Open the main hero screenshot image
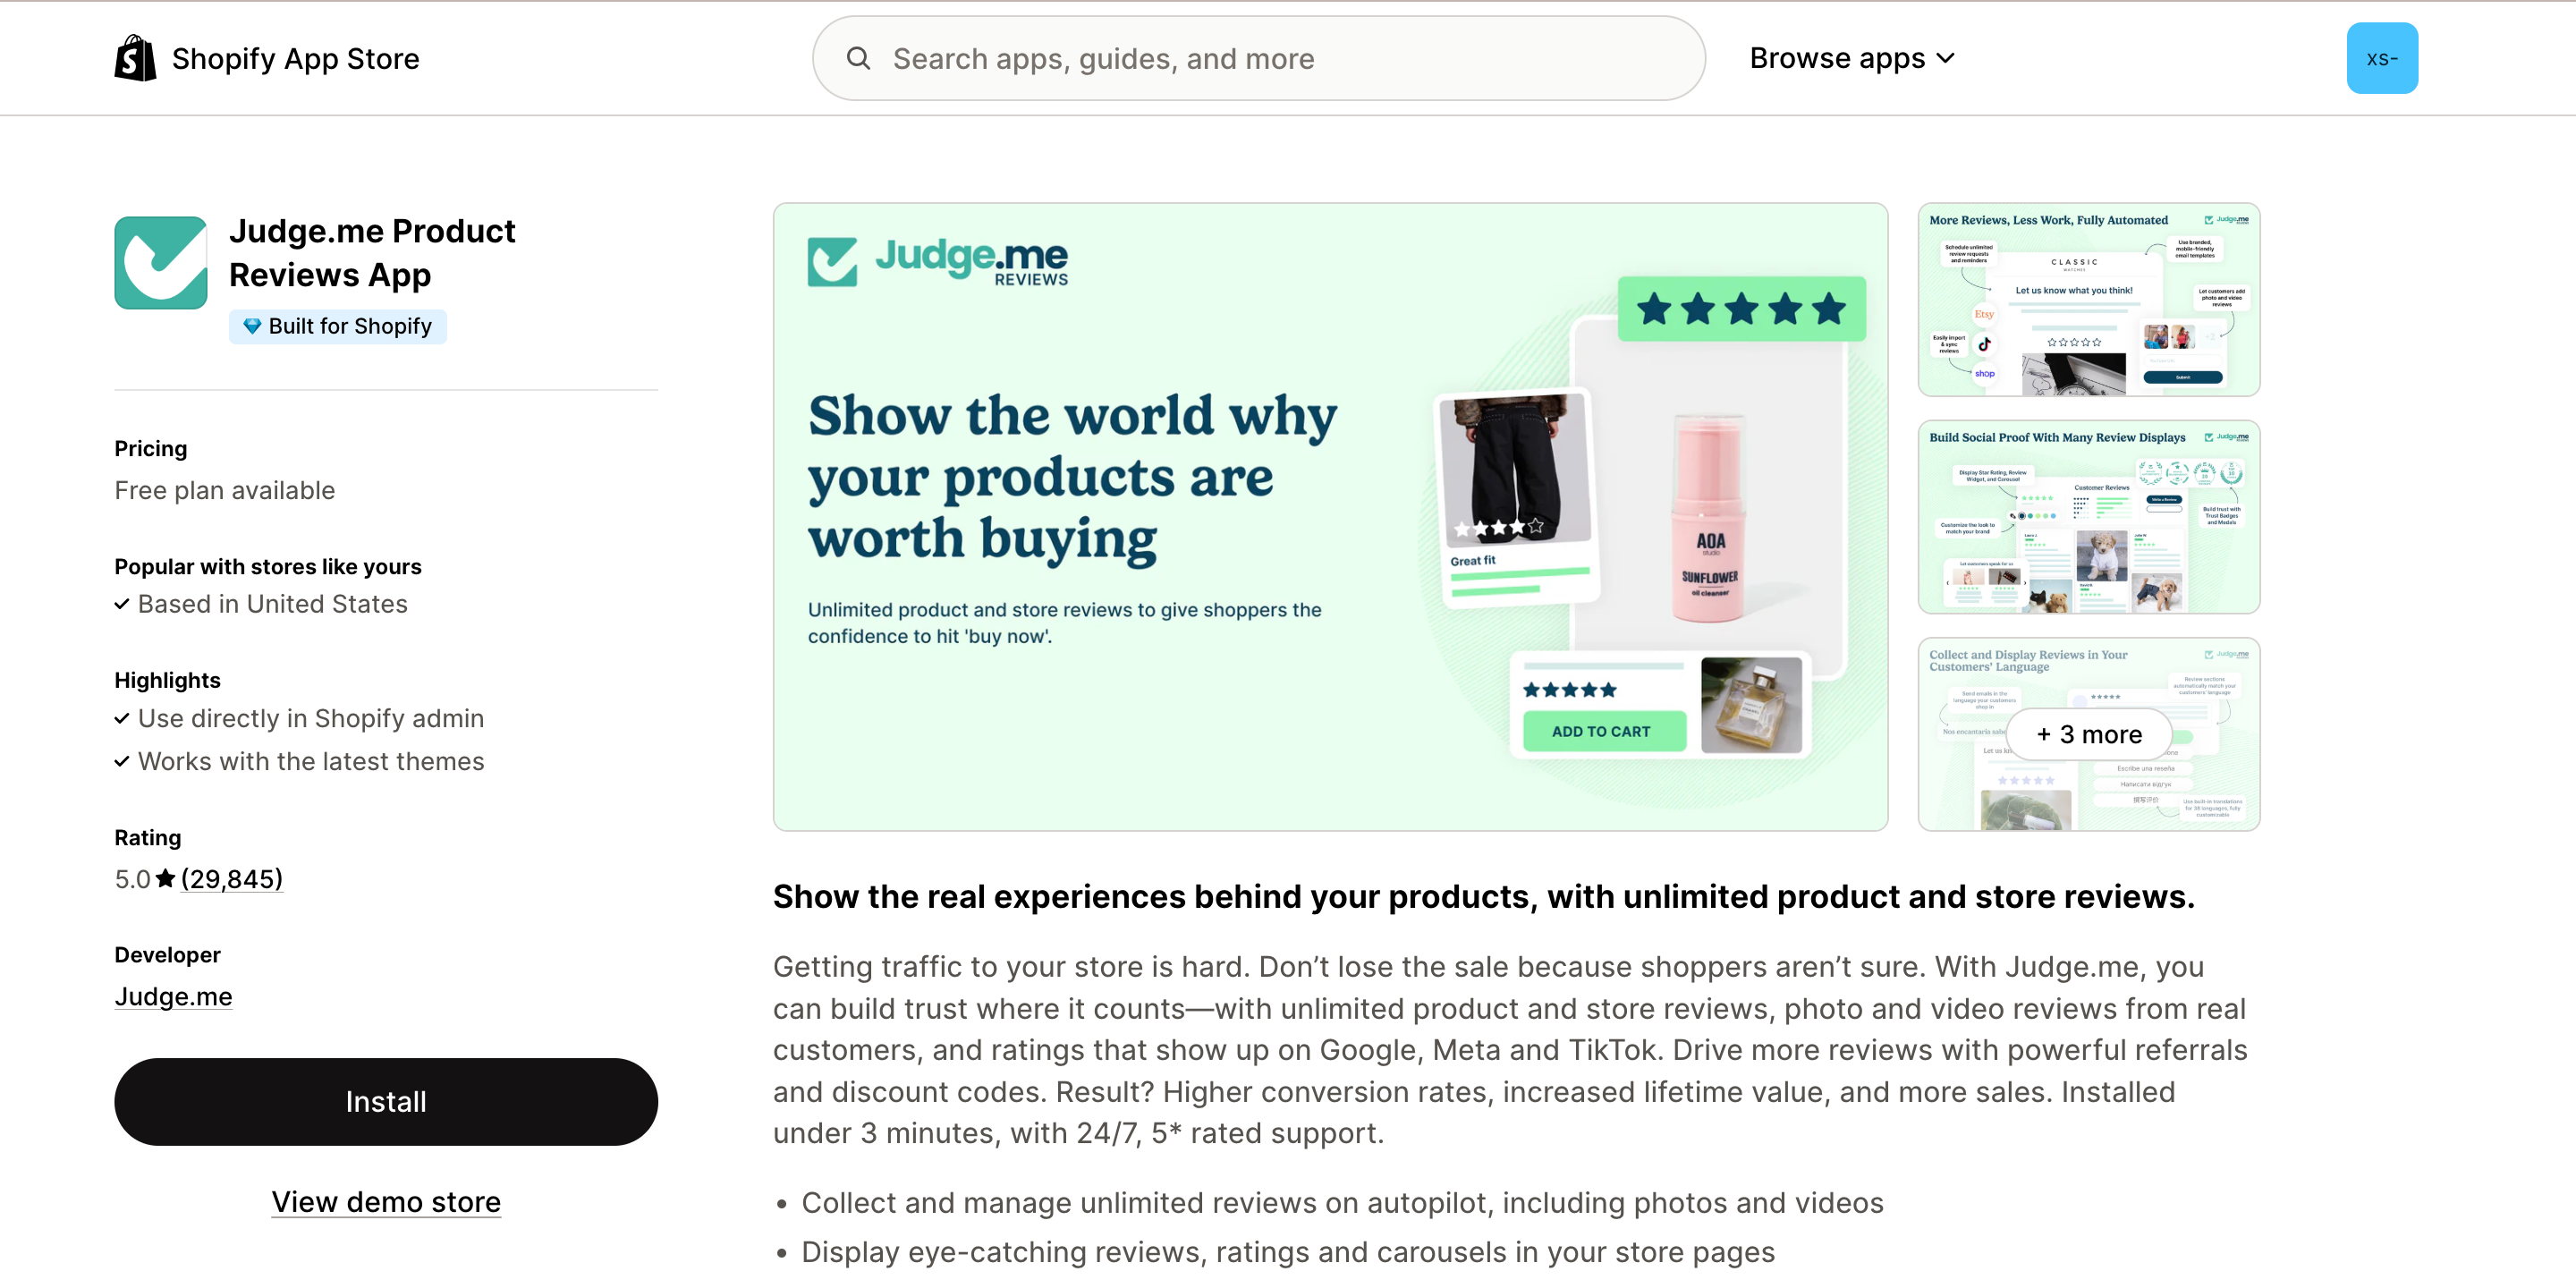 (x=1330, y=517)
